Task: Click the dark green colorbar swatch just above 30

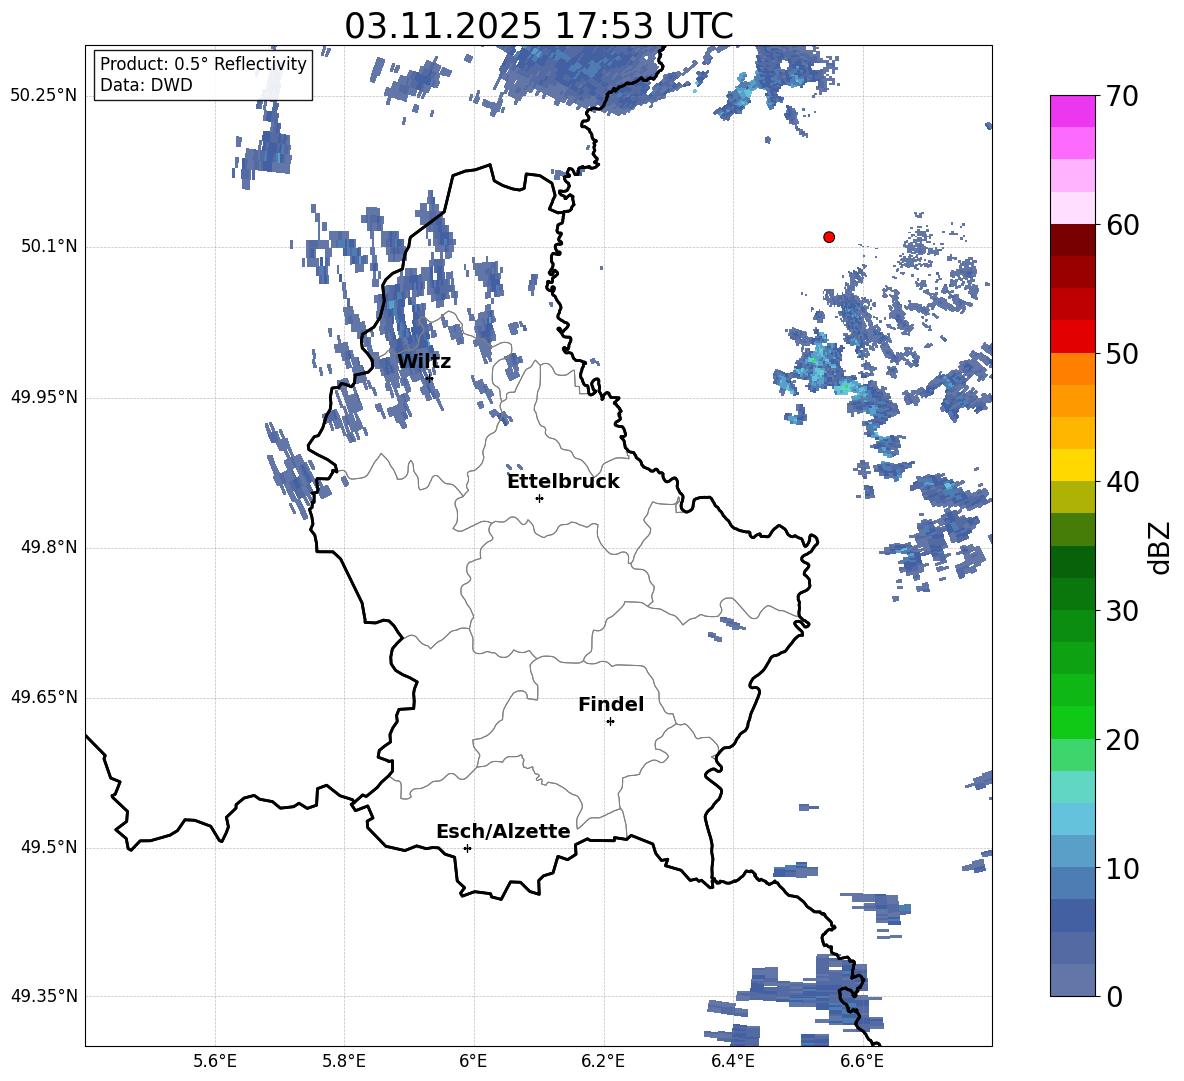Action: [x=1073, y=594]
